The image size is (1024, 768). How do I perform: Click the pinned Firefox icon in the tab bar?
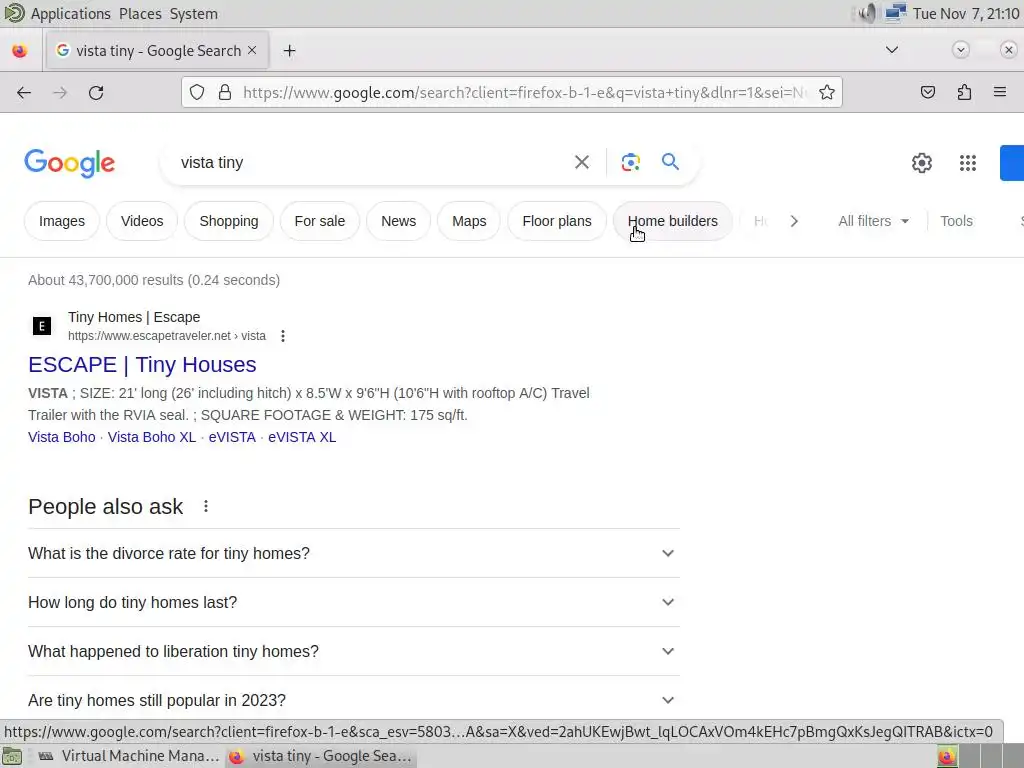pos(20,51)
